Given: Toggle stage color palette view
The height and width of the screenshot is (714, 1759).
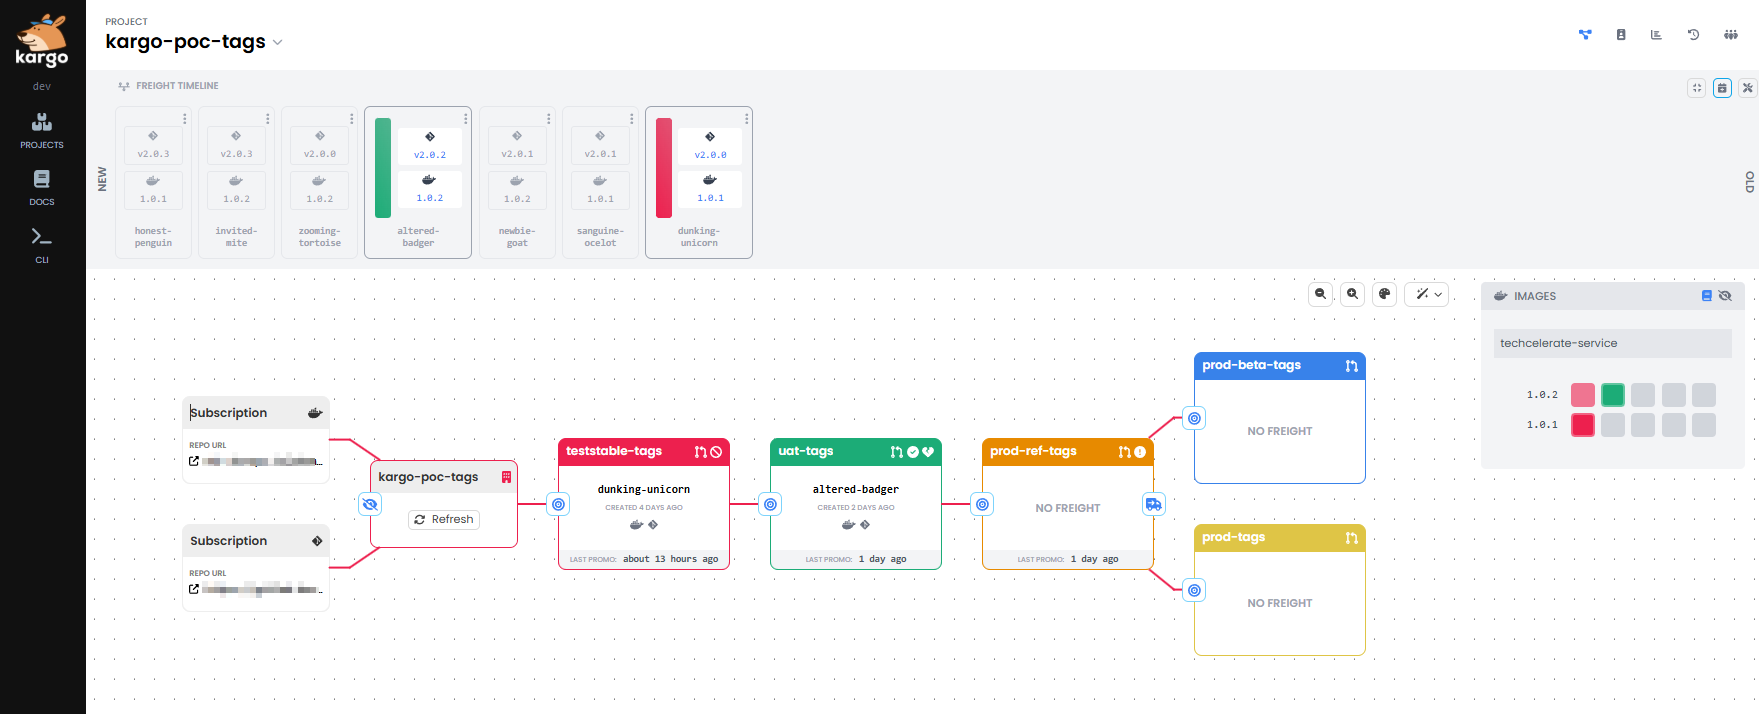Looking at the screenshot, I should coord(1385,294).
